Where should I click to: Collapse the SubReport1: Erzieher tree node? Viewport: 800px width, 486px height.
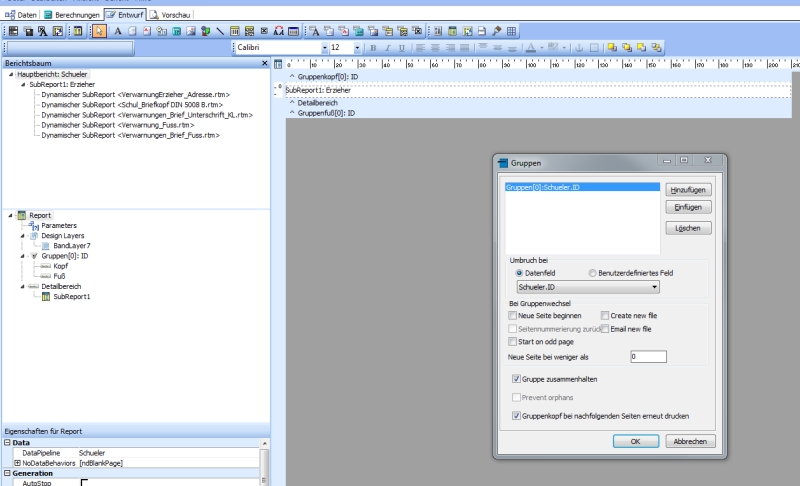(x=23, y=85)
